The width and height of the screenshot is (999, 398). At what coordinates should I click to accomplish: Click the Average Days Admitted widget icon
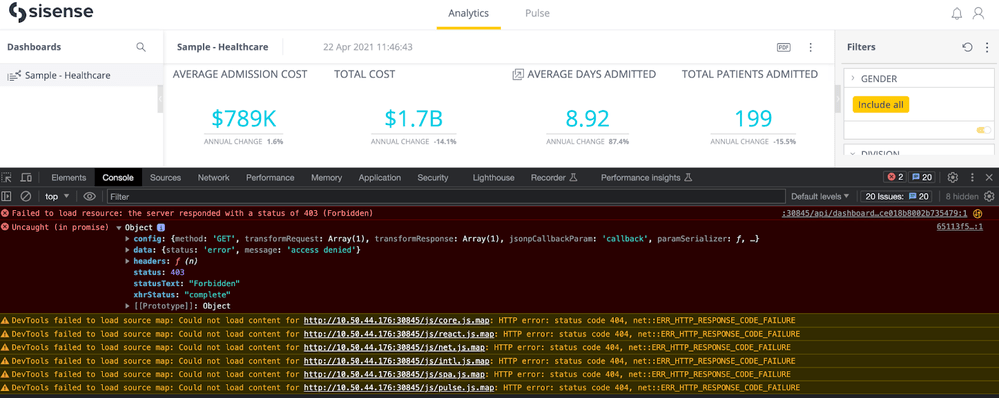[x=518, y=75]
